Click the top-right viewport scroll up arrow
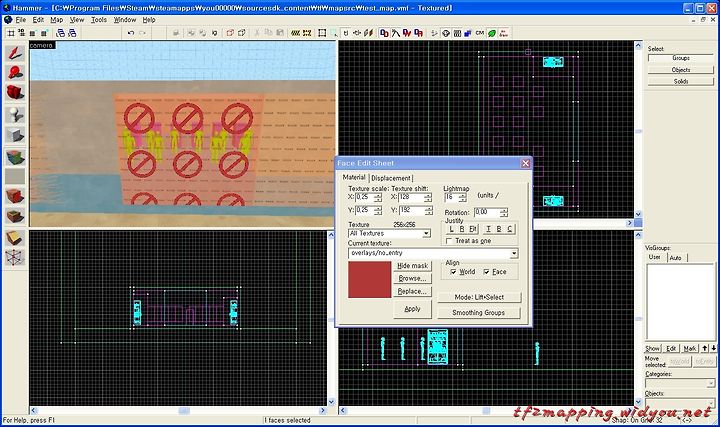Image resolution: width=720 pixels, height=427 pixels. tap(638, 45)
